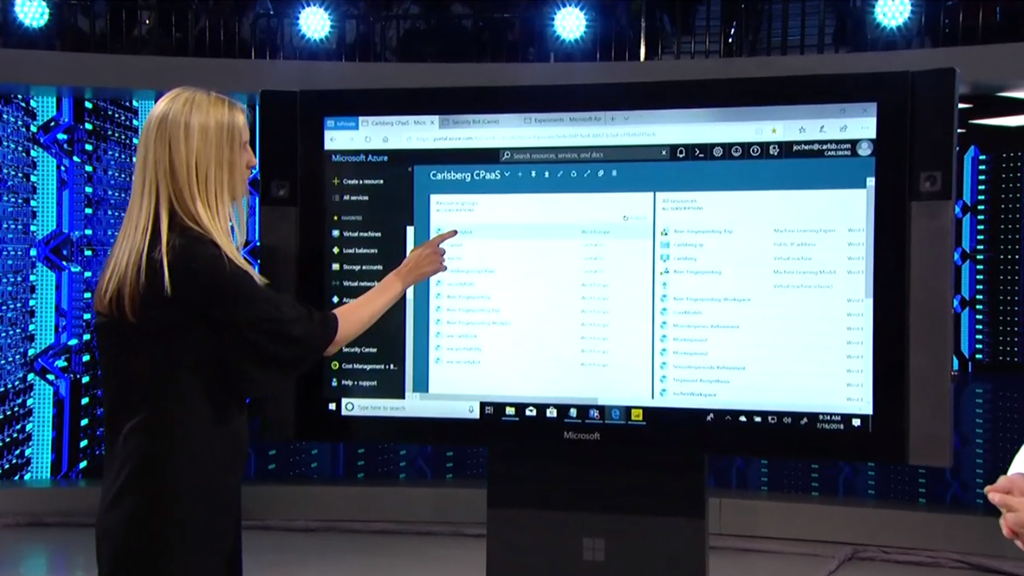
Task: Launch Cloud Shell from the Azure top bar
Action: 699,152
